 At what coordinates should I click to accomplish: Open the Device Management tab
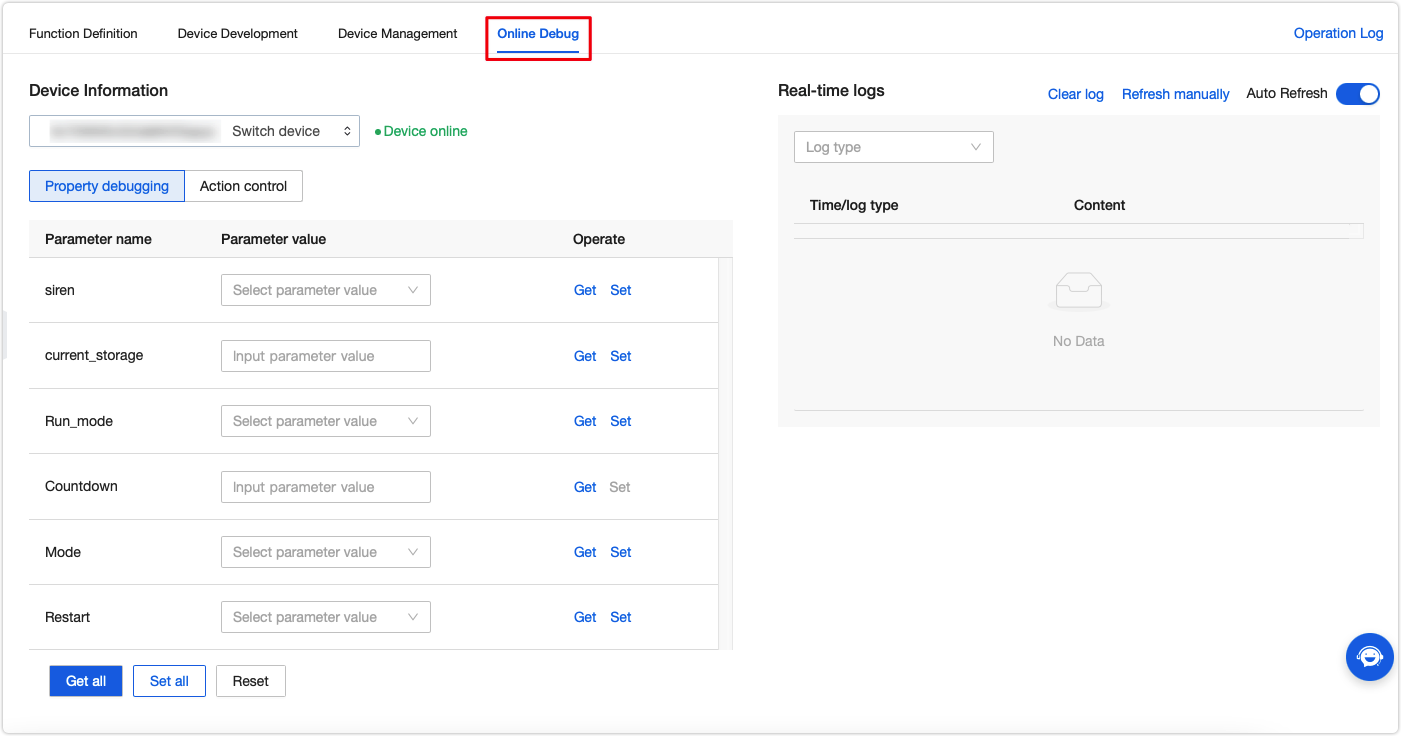[397, 34]
